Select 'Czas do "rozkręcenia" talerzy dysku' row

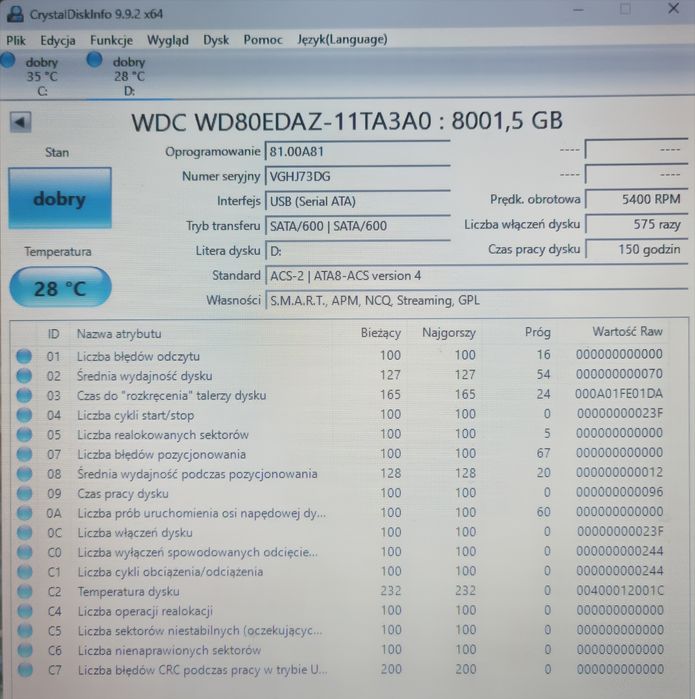pyautogui.click(x=172, y=395)
